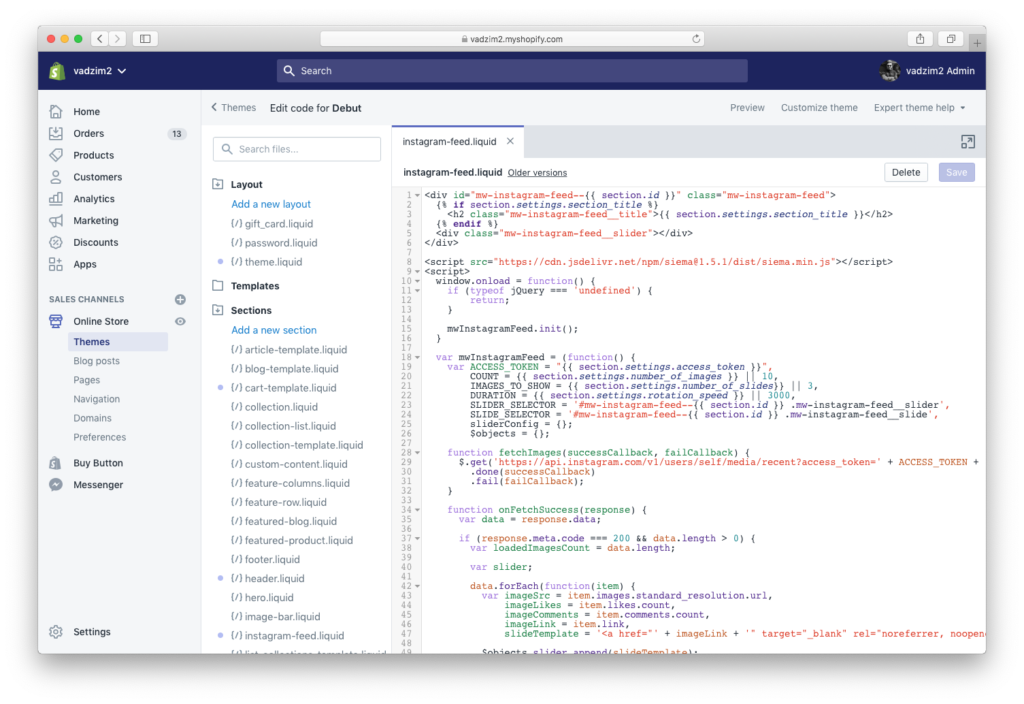Image resolution: width=1024 pixels, height=704 pixels.
Task: Close the instagram-feed.liquid tab
Action: (510, 141)
